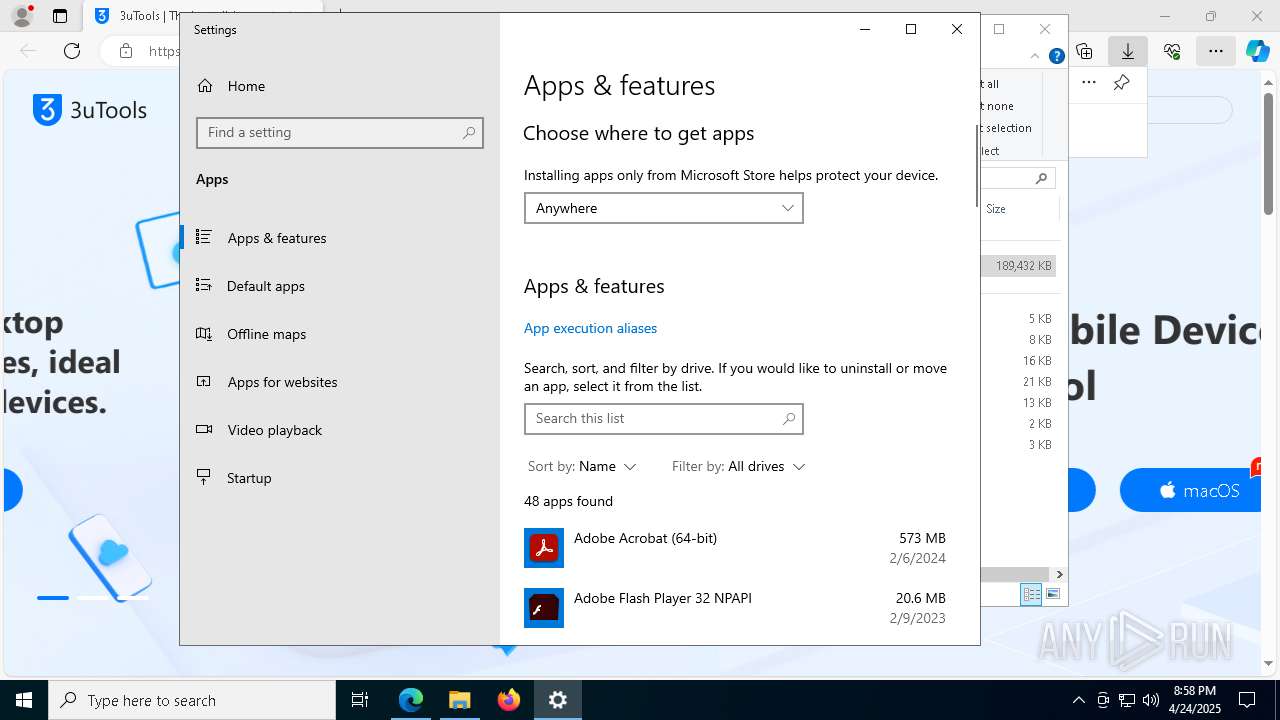Click Size column header in File Explorer
Viewport: 1280px width, 720px height.
click(x=996, y=209)
